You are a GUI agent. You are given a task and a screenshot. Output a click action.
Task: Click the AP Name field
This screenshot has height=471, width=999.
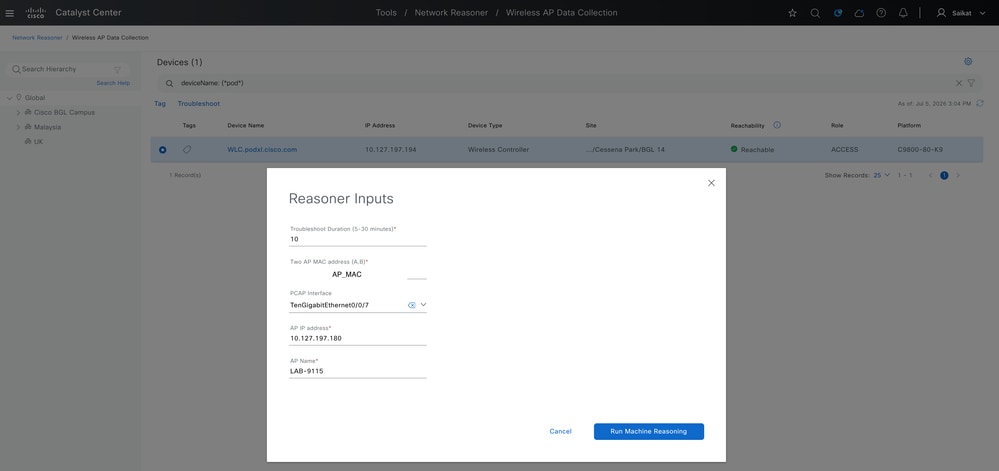click(357, 372)
